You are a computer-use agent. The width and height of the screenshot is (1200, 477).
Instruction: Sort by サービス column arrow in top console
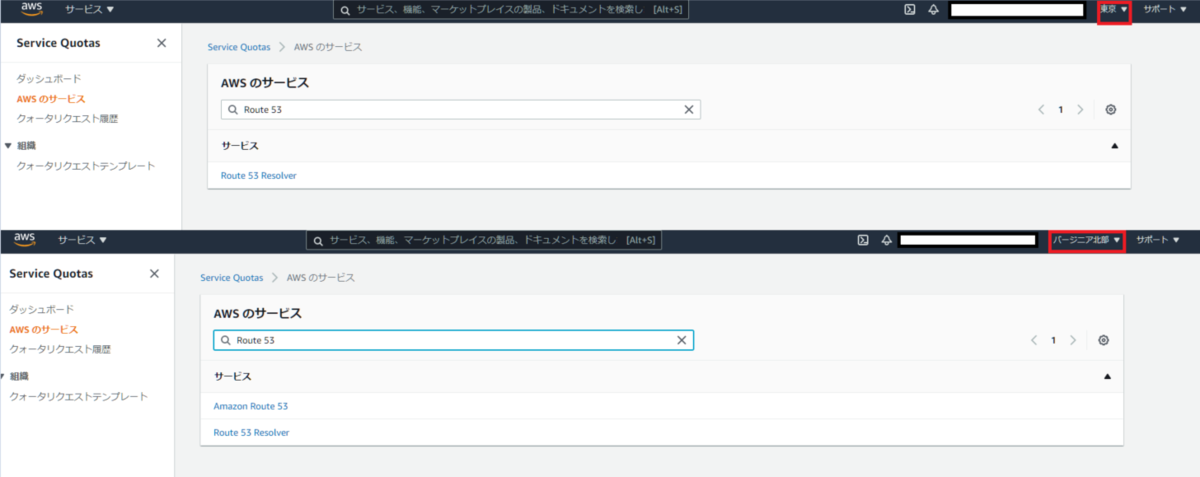click(x=1114, y=146)
